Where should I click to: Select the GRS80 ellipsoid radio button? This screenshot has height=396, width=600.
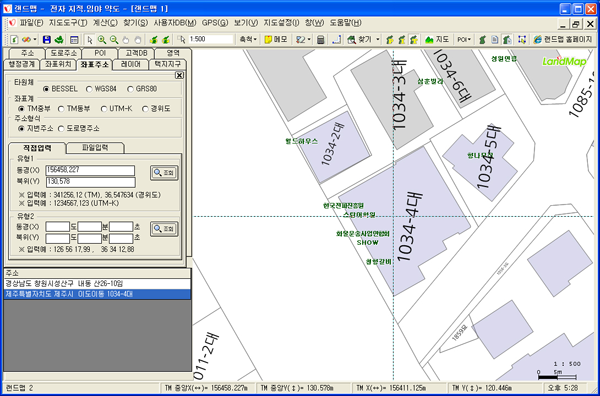(142, 89)
